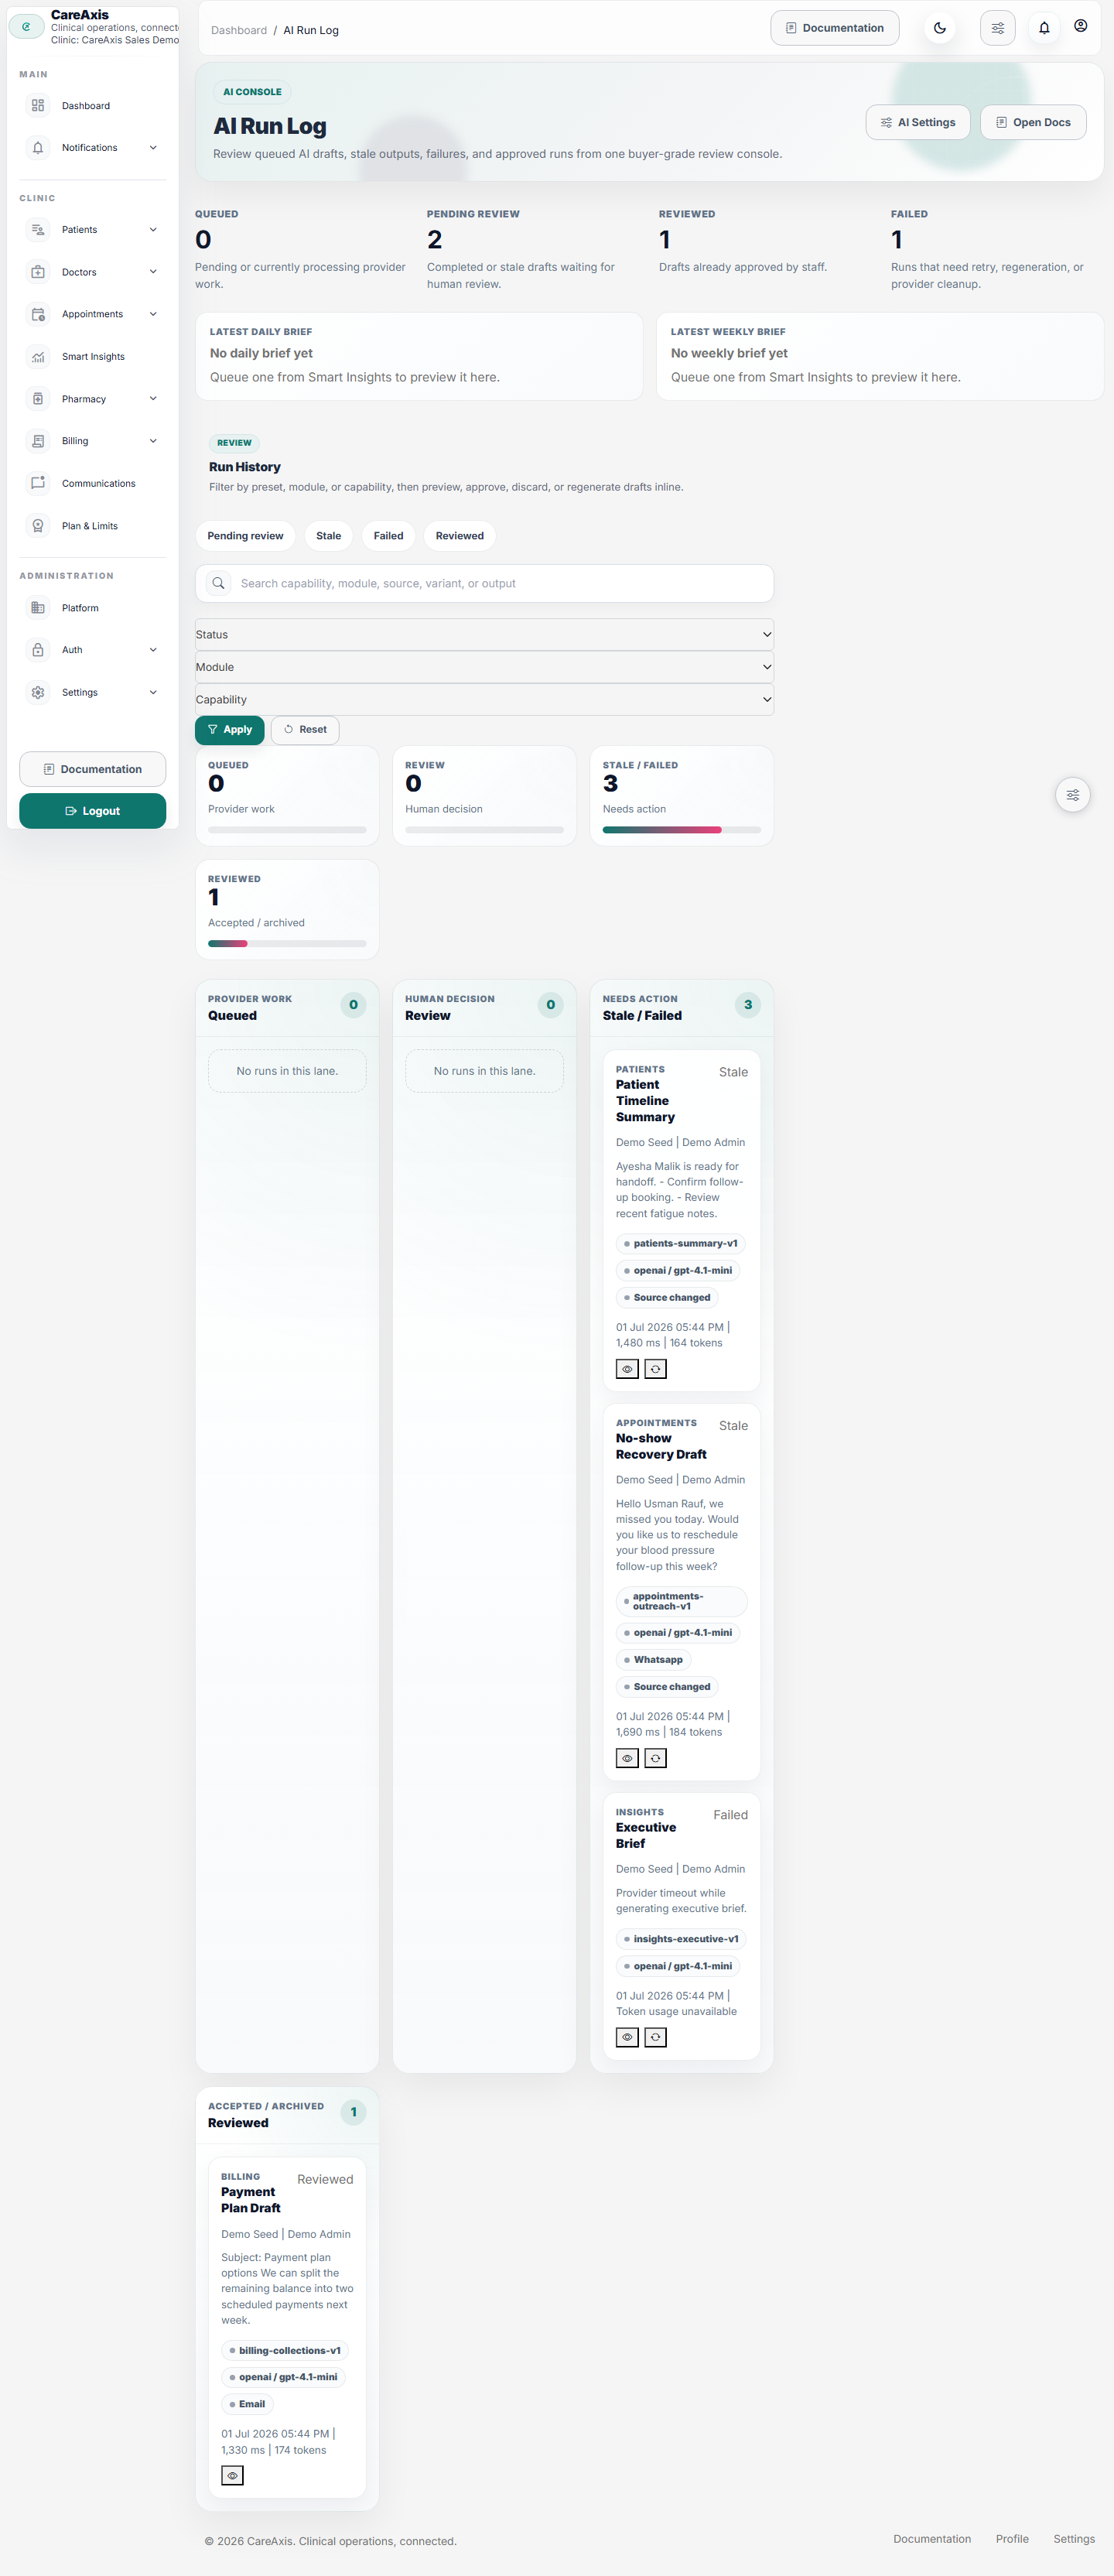The width and height of the screenshot is (1114, 2576).
Task: Click the patients-summary-v1 tag
Action: coord(681,1244)
